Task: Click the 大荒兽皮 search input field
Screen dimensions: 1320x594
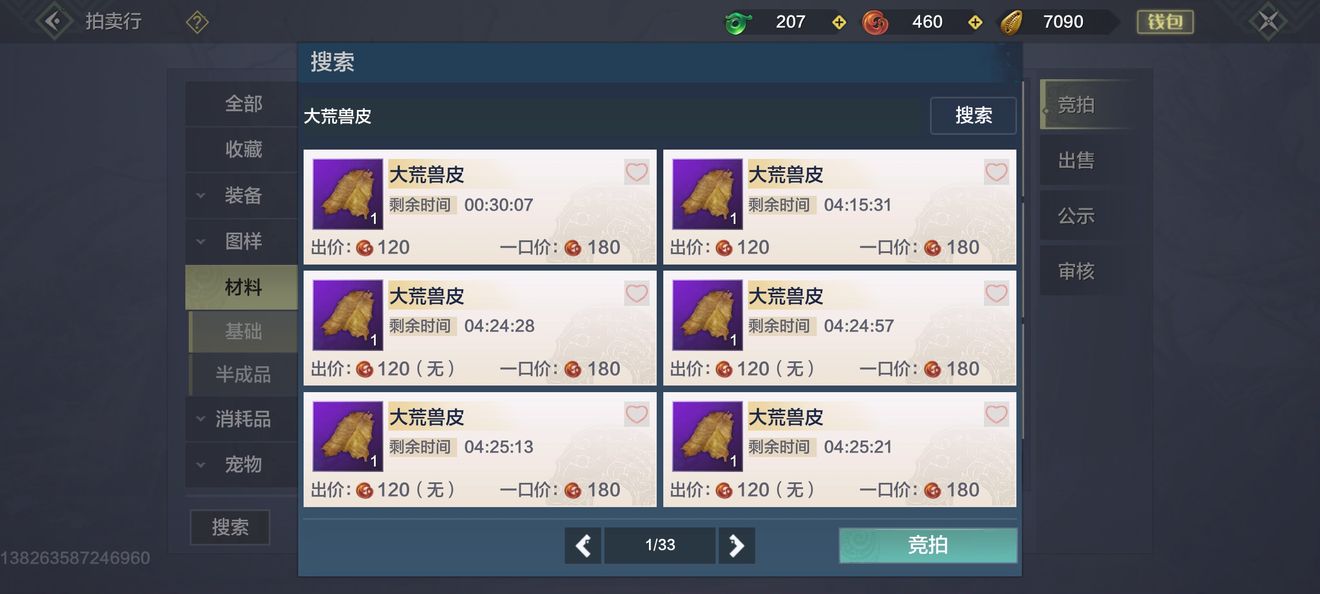Action: (614, 116)
